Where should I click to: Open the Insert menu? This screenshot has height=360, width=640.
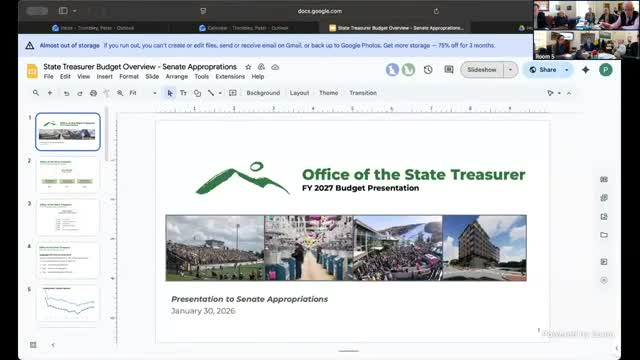tap(104, 77)
